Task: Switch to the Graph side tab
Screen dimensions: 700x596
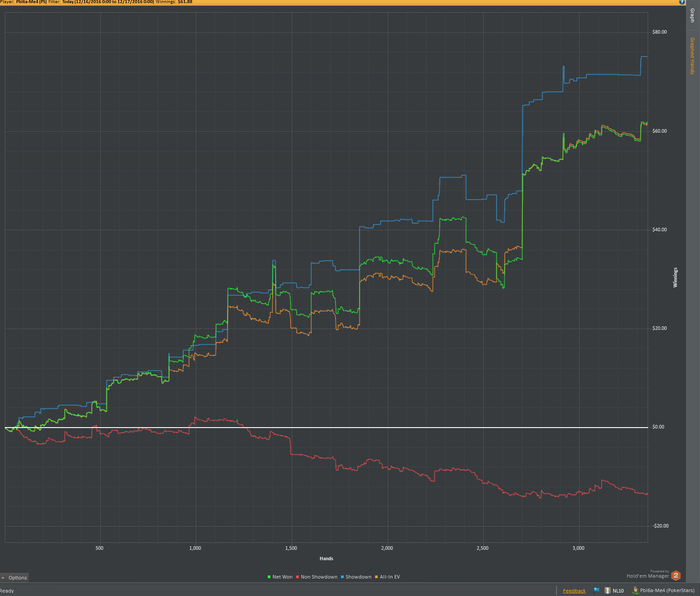Action: [692, 16]
